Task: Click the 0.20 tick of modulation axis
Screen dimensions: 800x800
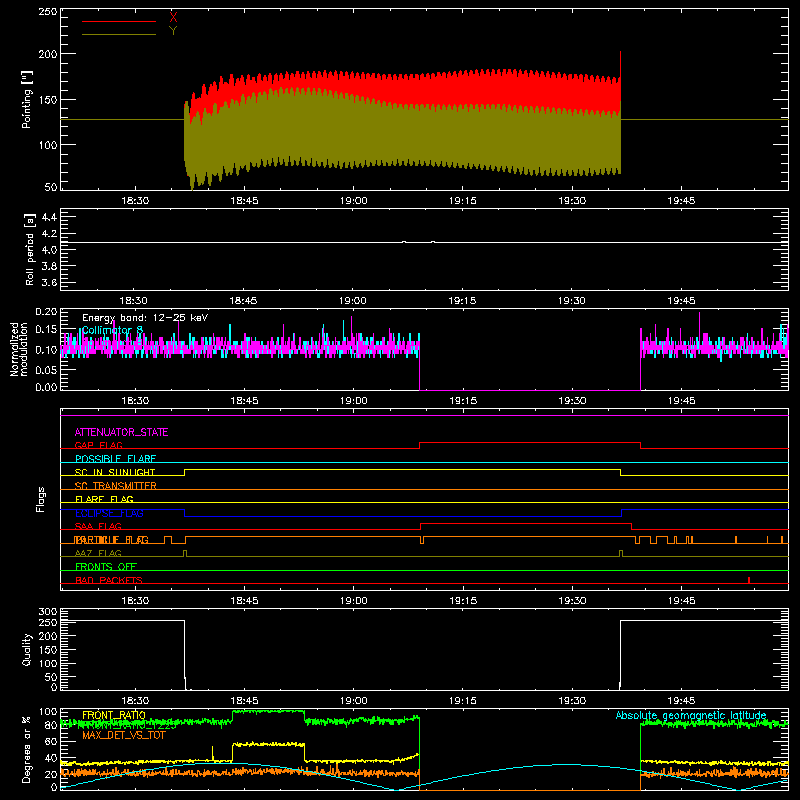Action: (x=46, y=311)
